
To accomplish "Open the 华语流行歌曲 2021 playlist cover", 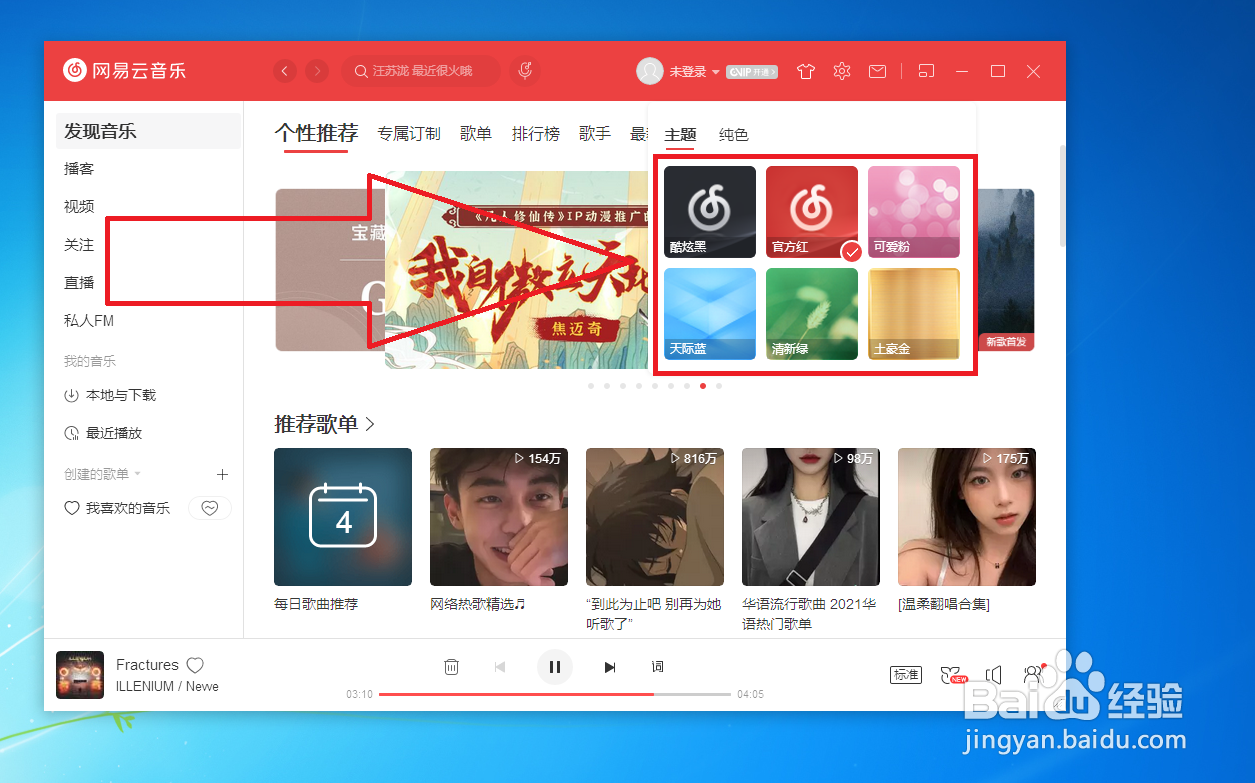I will point(811,517).
